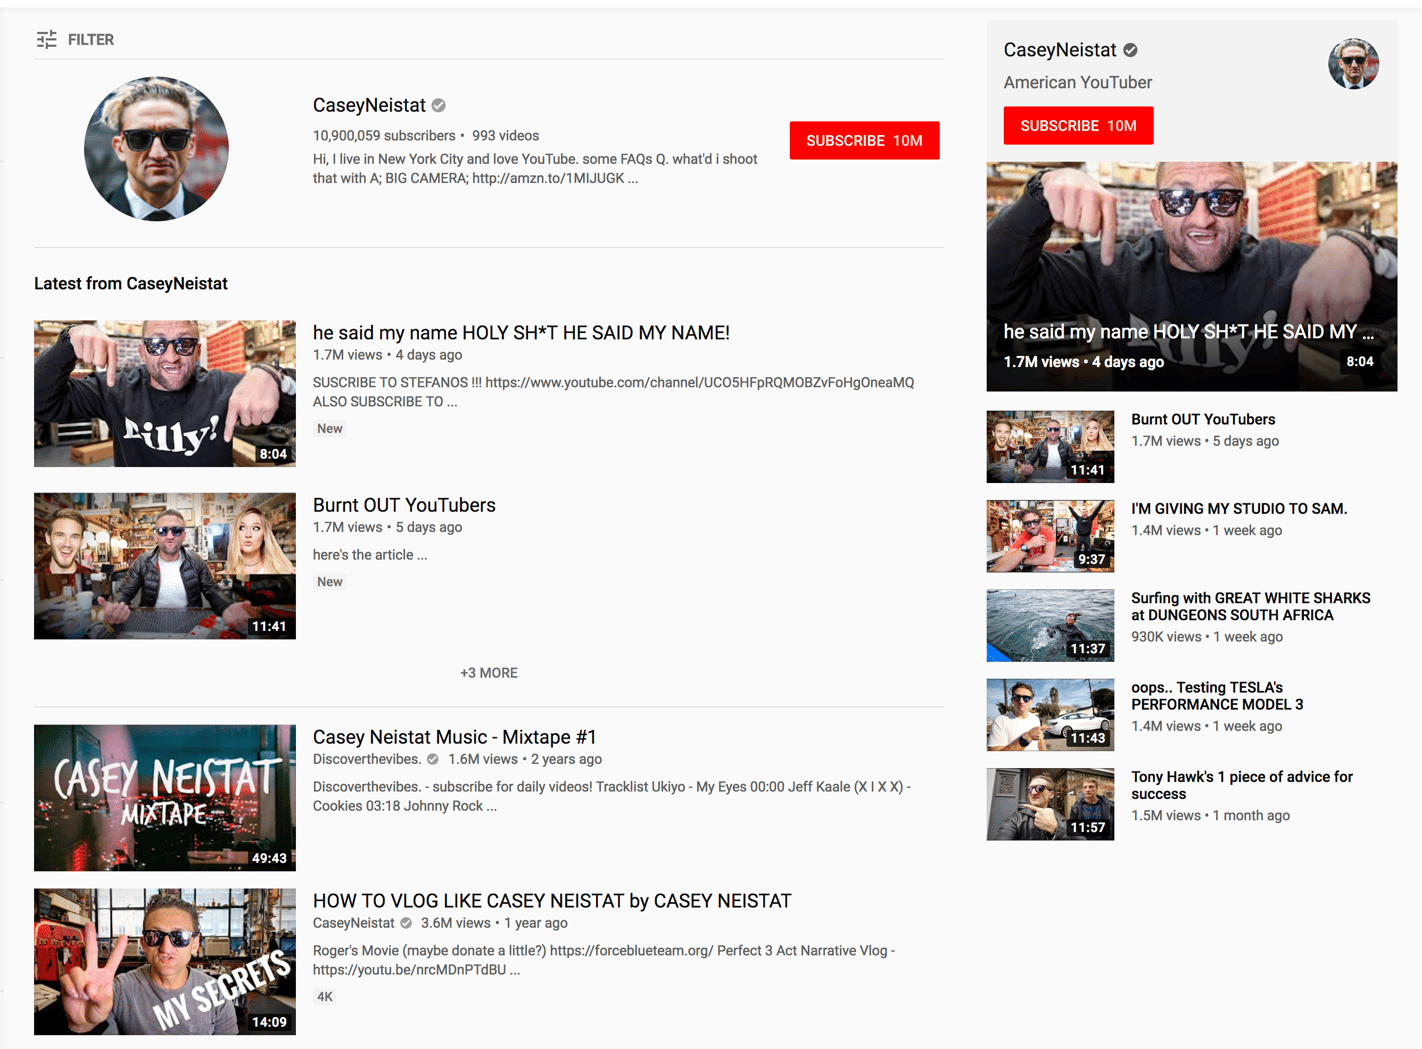Screen dimensions: 1422x1049
Task: Click the New badge on Burnt OUT YouTubers
Action: (x=329, y=581)
